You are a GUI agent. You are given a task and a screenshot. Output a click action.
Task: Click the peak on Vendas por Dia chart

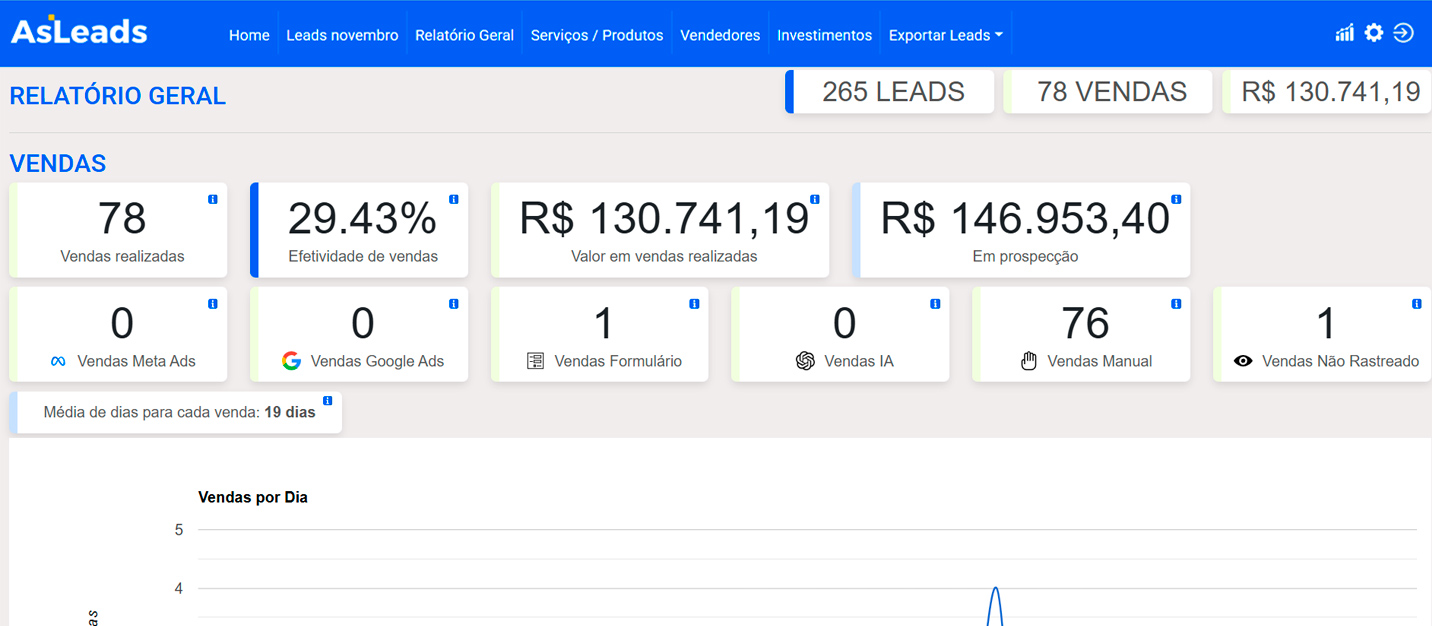coord(995,589)
